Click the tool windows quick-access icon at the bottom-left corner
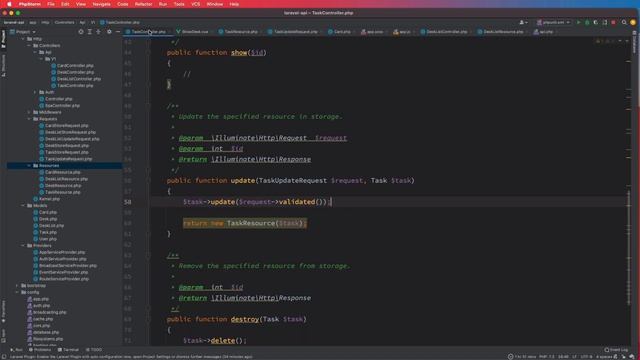The height and width of the screenshot is (360, 640). pos(4,356)
